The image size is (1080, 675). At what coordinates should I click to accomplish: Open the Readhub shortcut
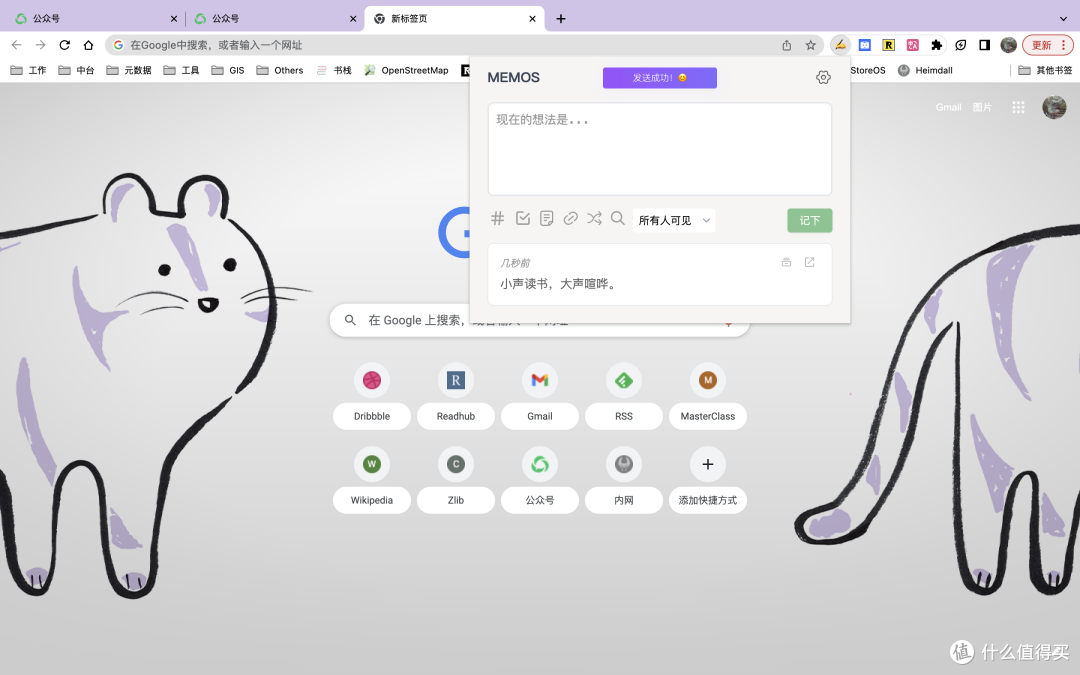click(x=455, y=396)
